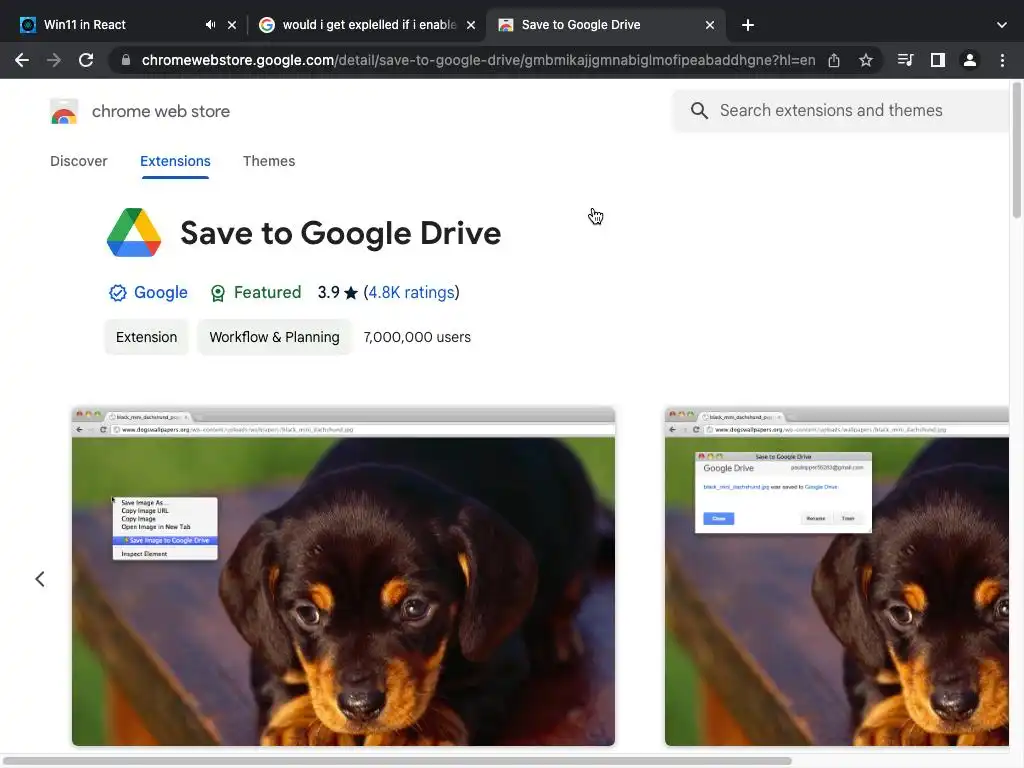Open the media control icon in toolbar
1024x768 pixels.
pos(905,60)
